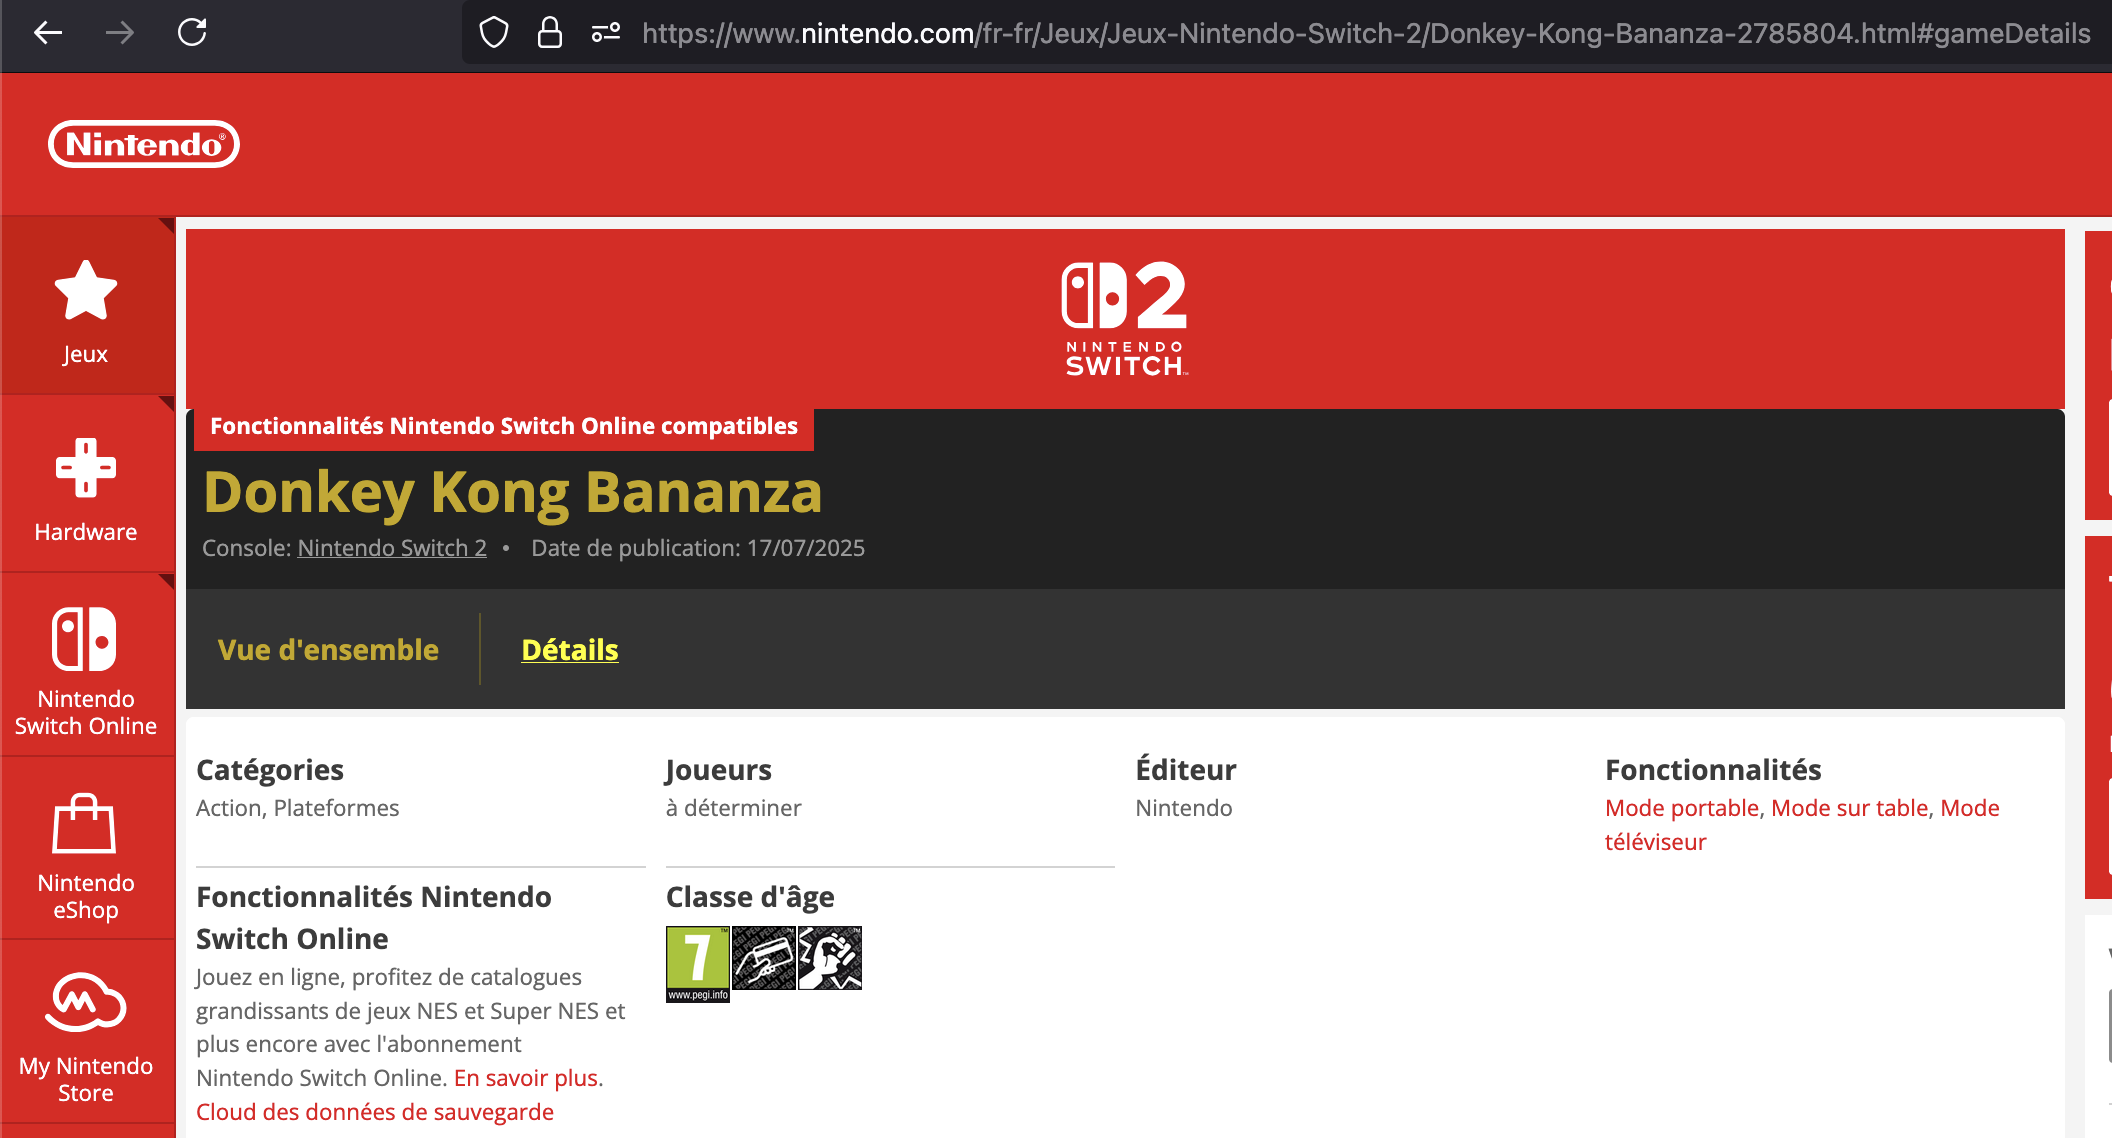This screenshot has width=2112, height=1138.
Task: Click the Classe d'âge heading
Action: (x=750, y=897)
